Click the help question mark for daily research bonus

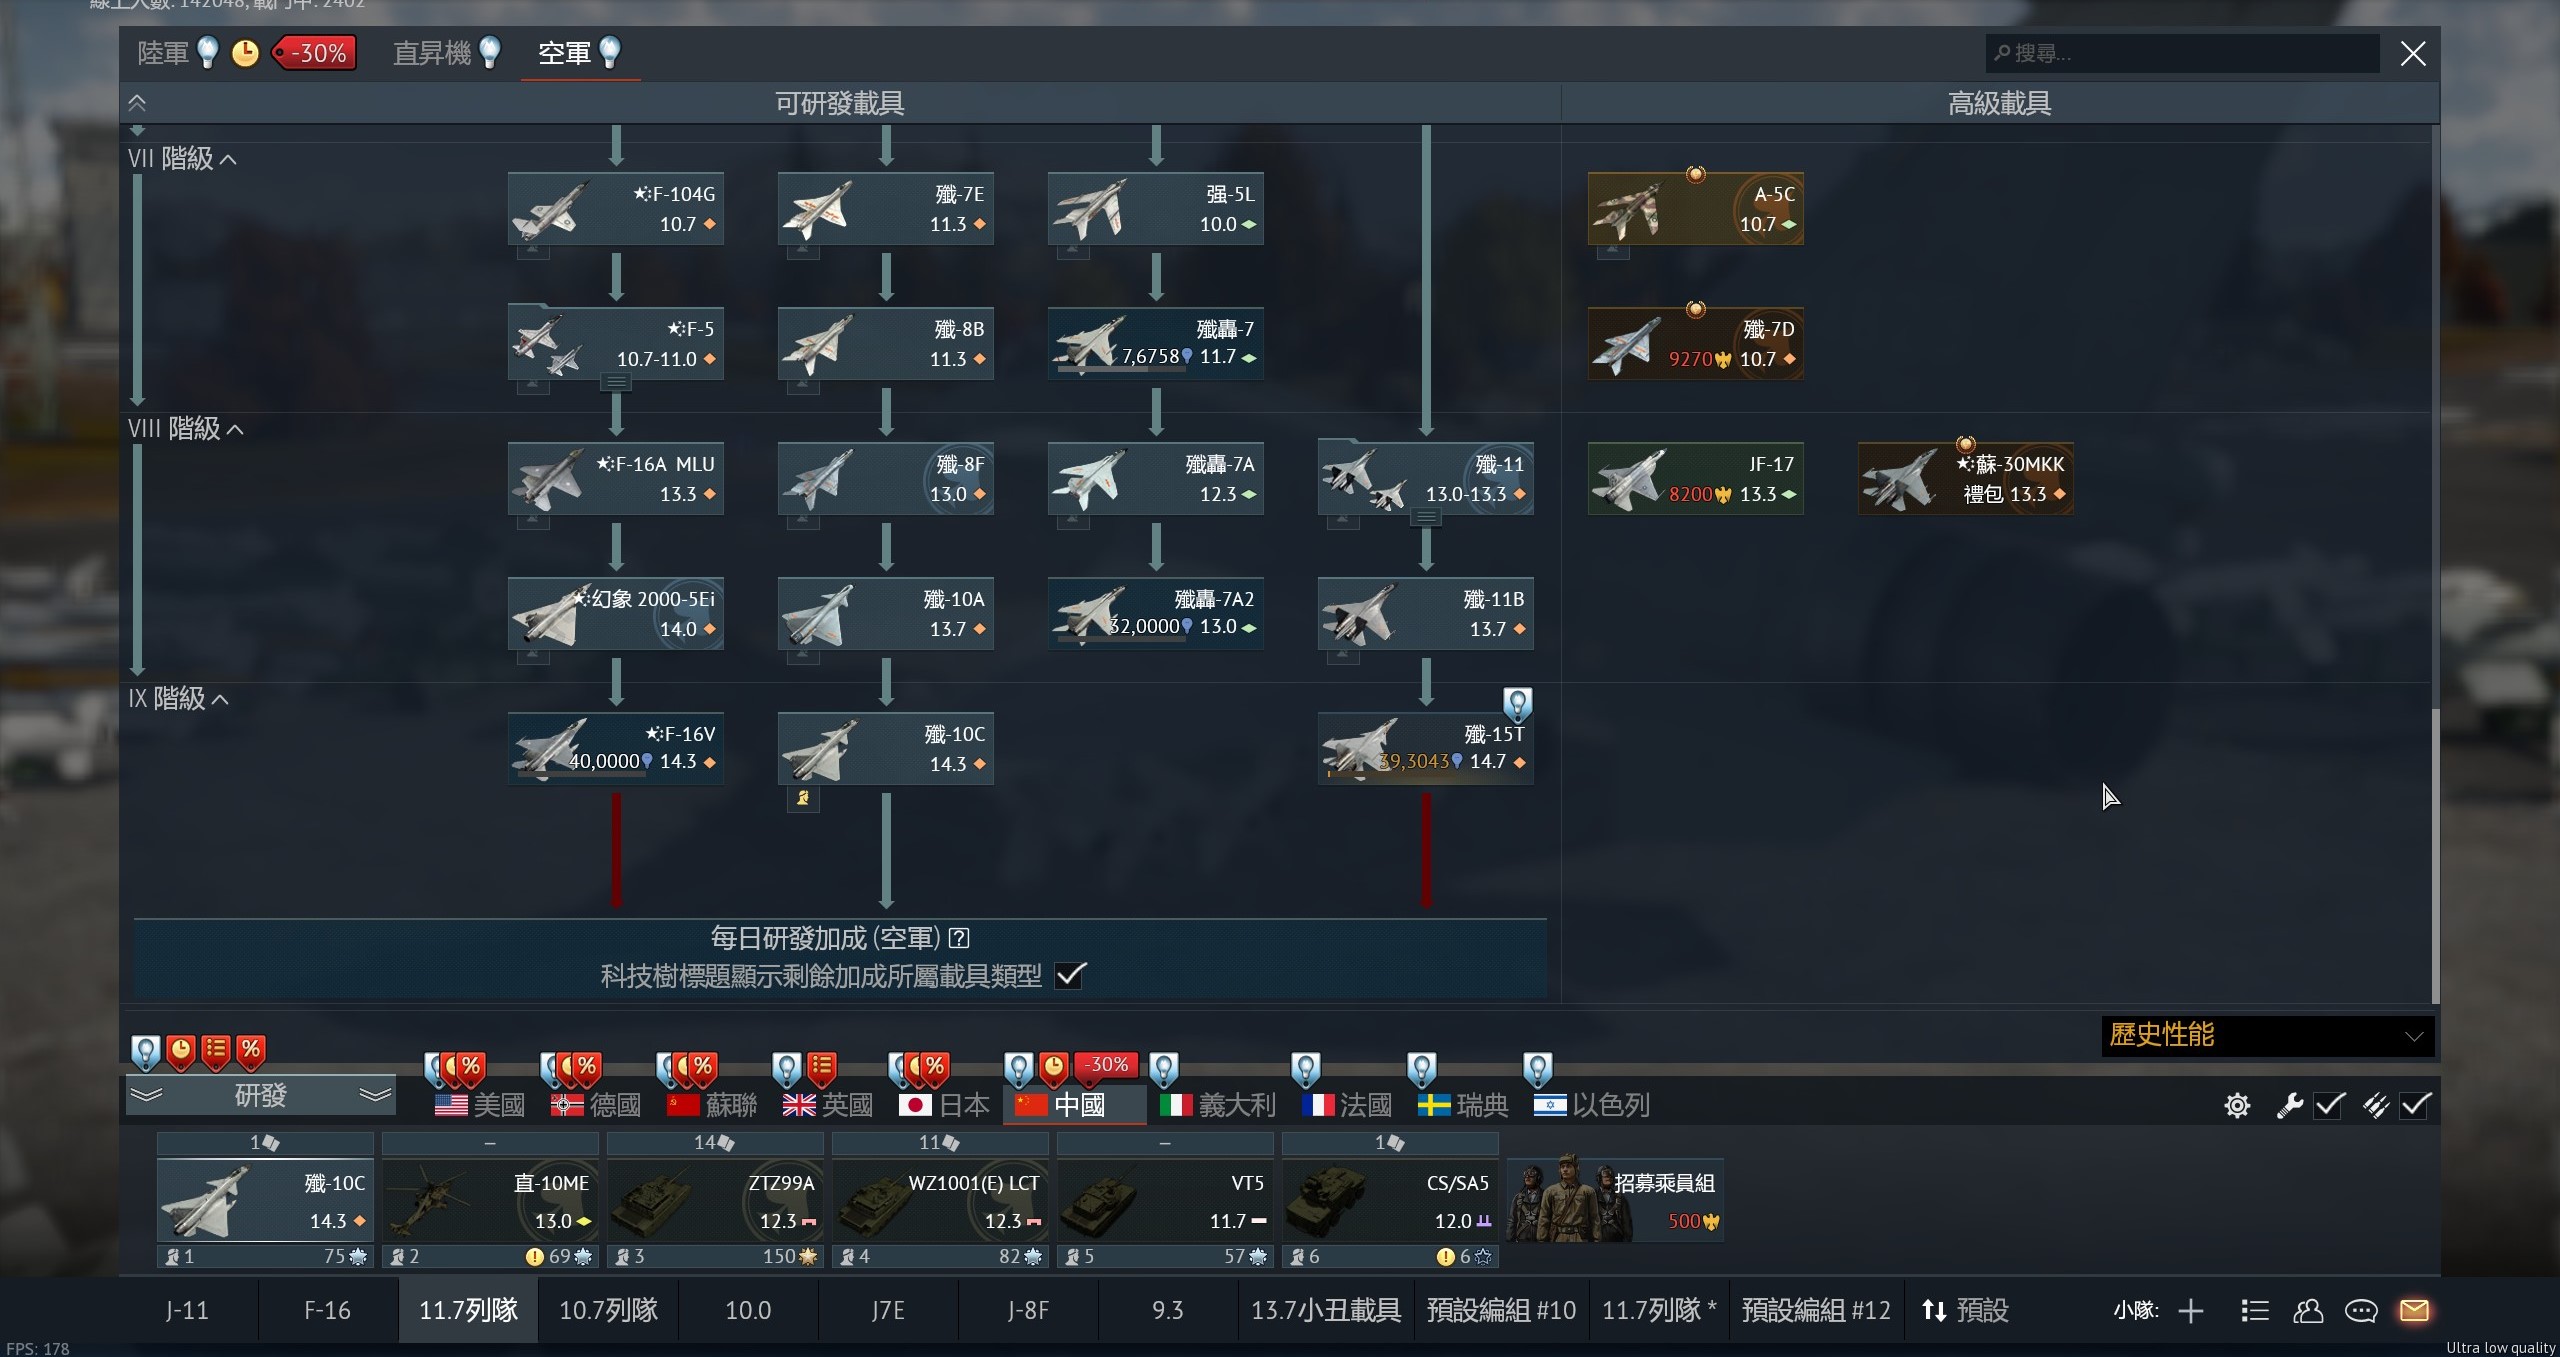point(959,938)
